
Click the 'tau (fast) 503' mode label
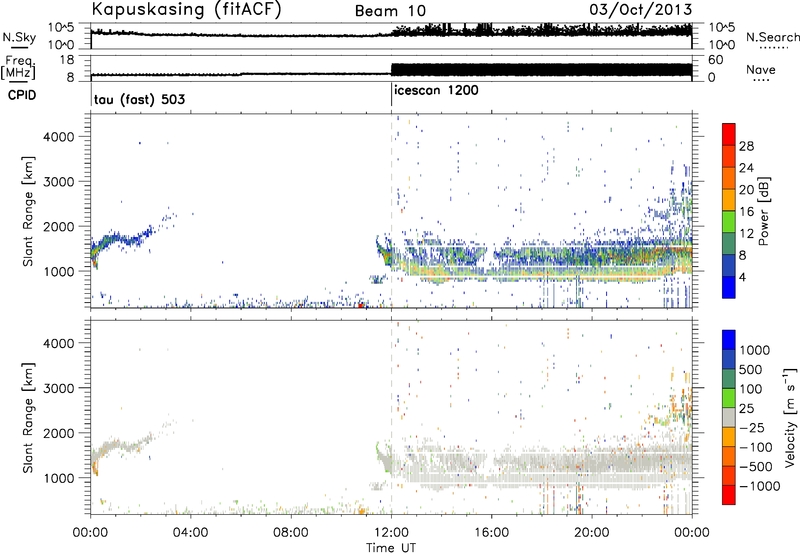point(139,99)
